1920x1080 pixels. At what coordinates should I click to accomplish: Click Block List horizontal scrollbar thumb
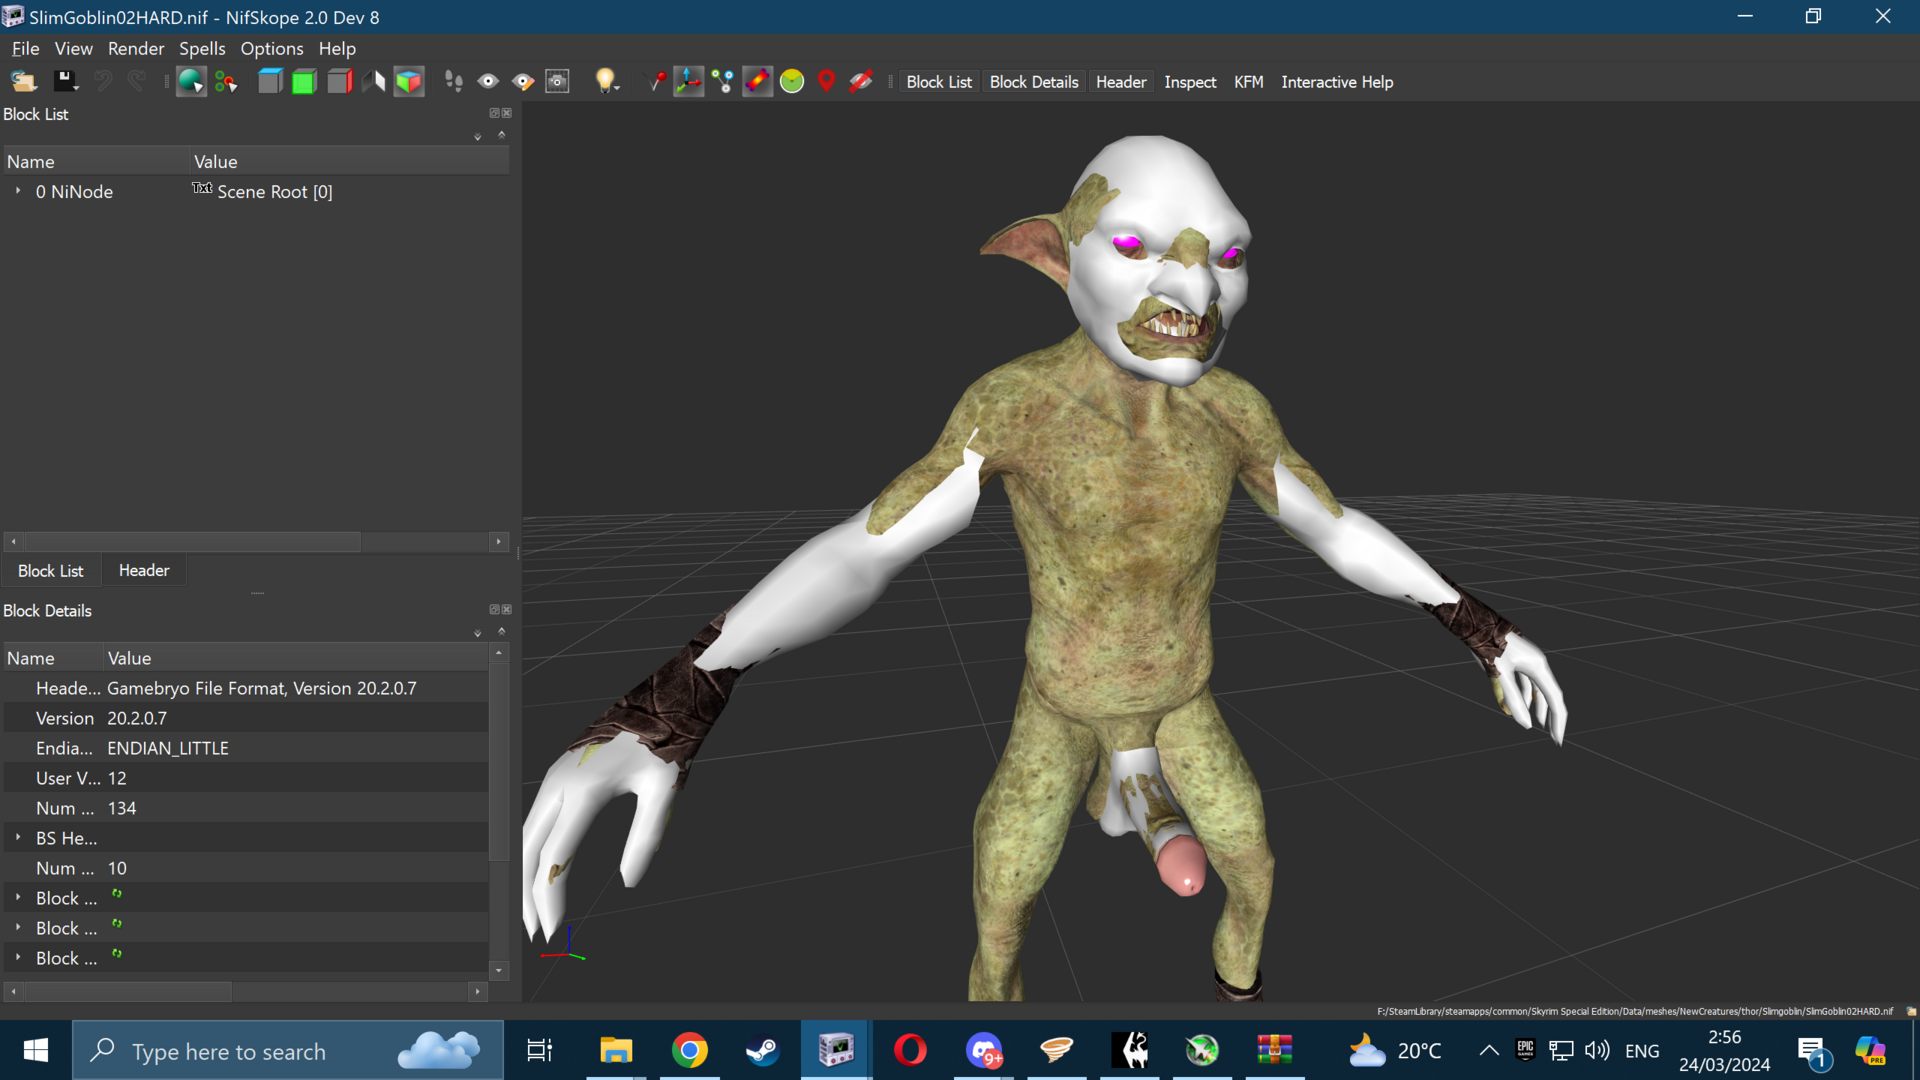point(192,541)
